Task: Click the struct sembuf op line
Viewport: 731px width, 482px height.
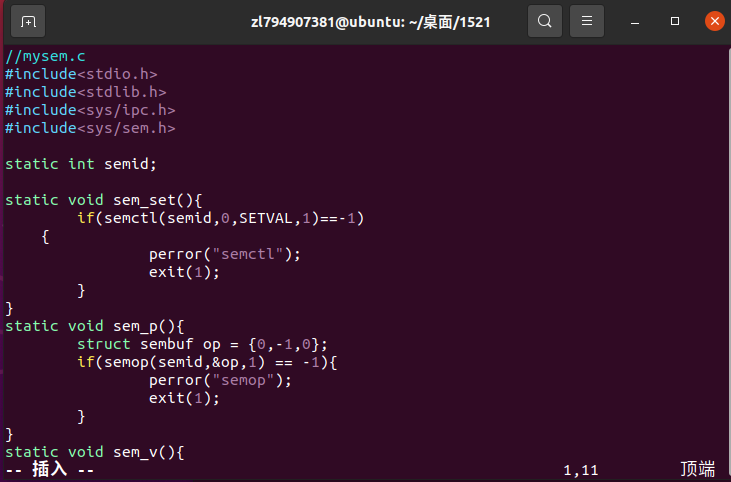Action: 202,344
